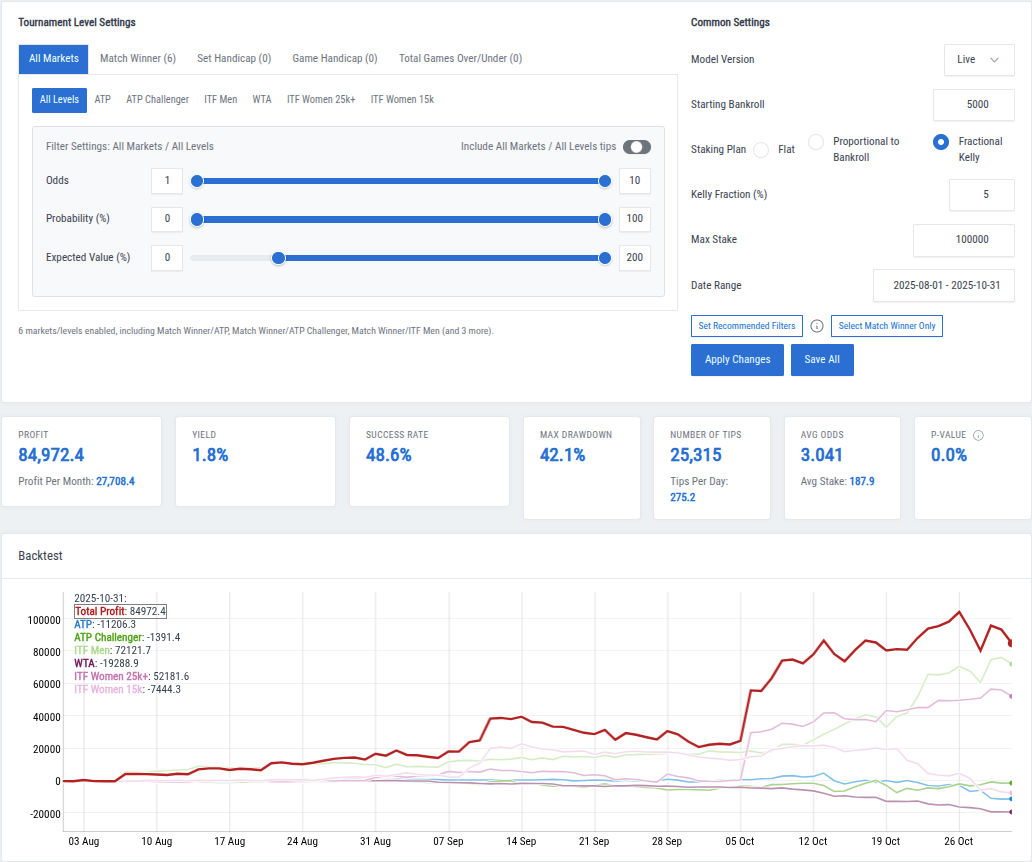Select the ATP Challenger level tab
The image size is (1032, 862).
click(157, 99)
